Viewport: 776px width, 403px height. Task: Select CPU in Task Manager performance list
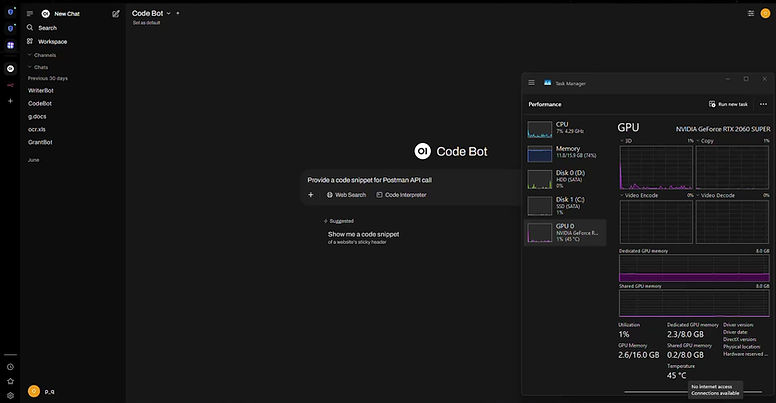565,129
